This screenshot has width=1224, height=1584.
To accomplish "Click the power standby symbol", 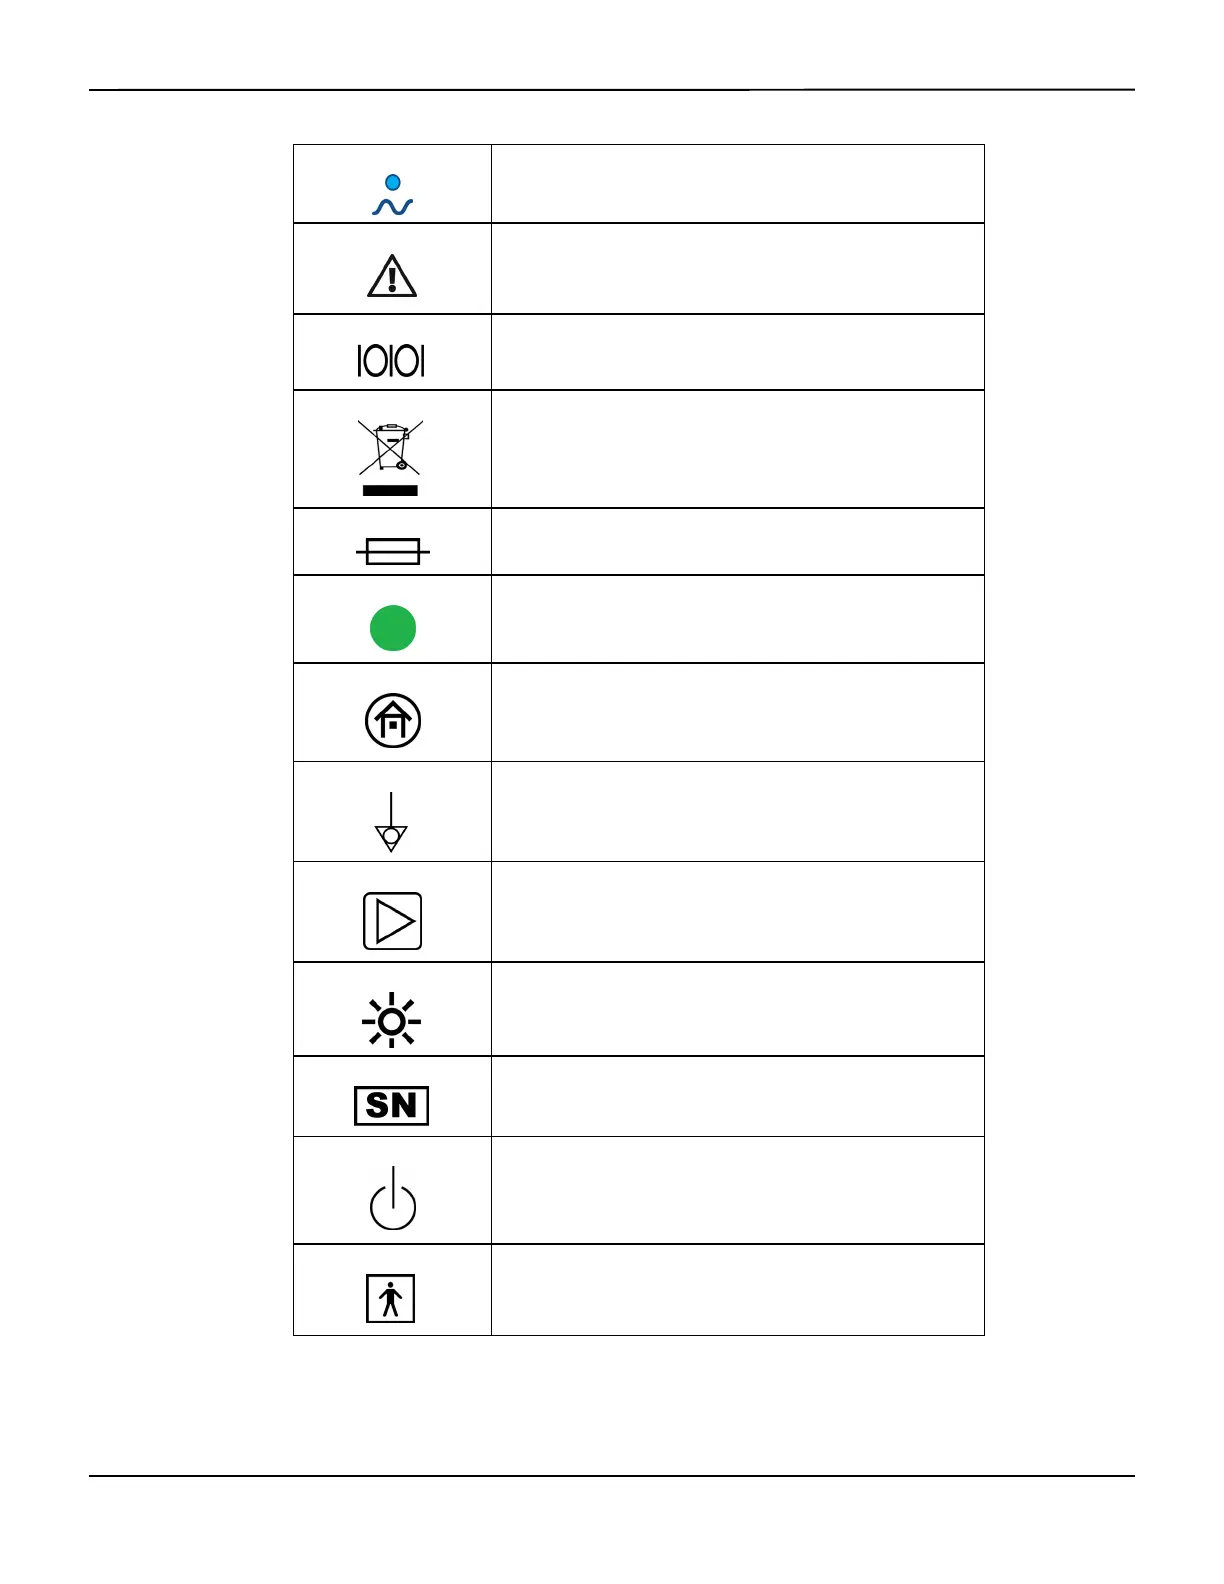I will pos(392,1200).
